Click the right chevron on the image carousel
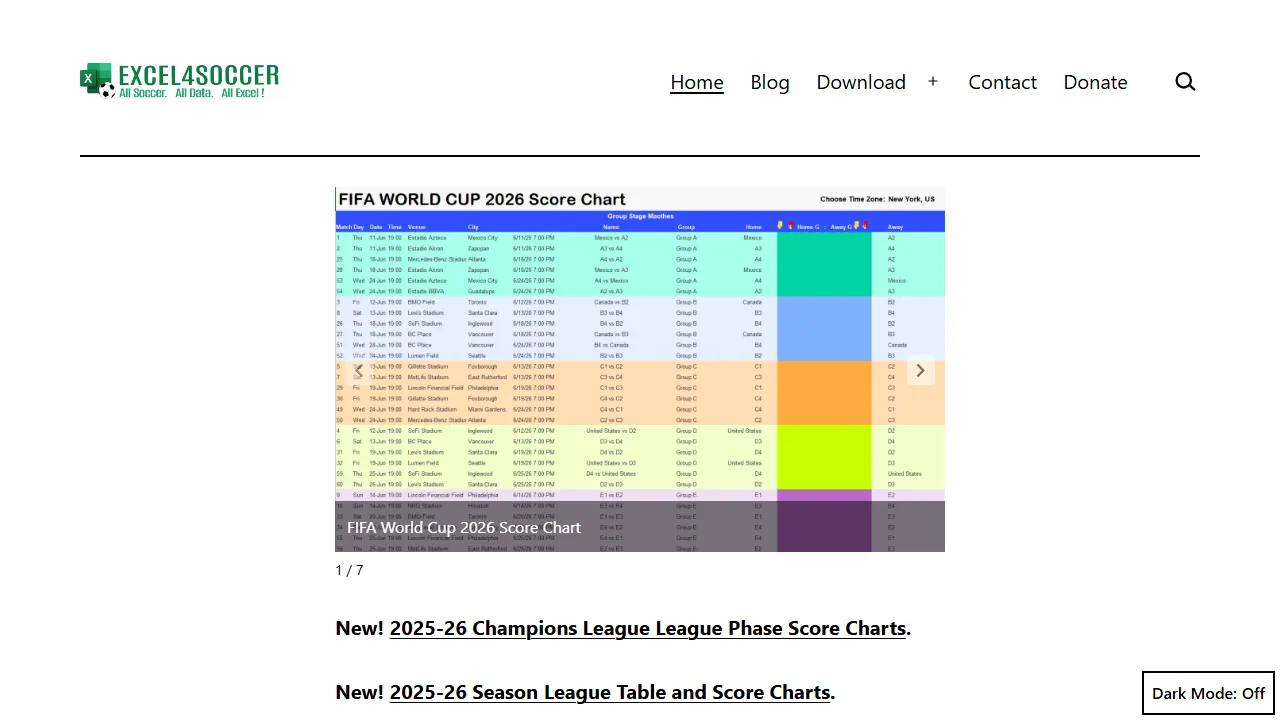This screenshot has height=720, width=1280. click(x=920, y=370)
